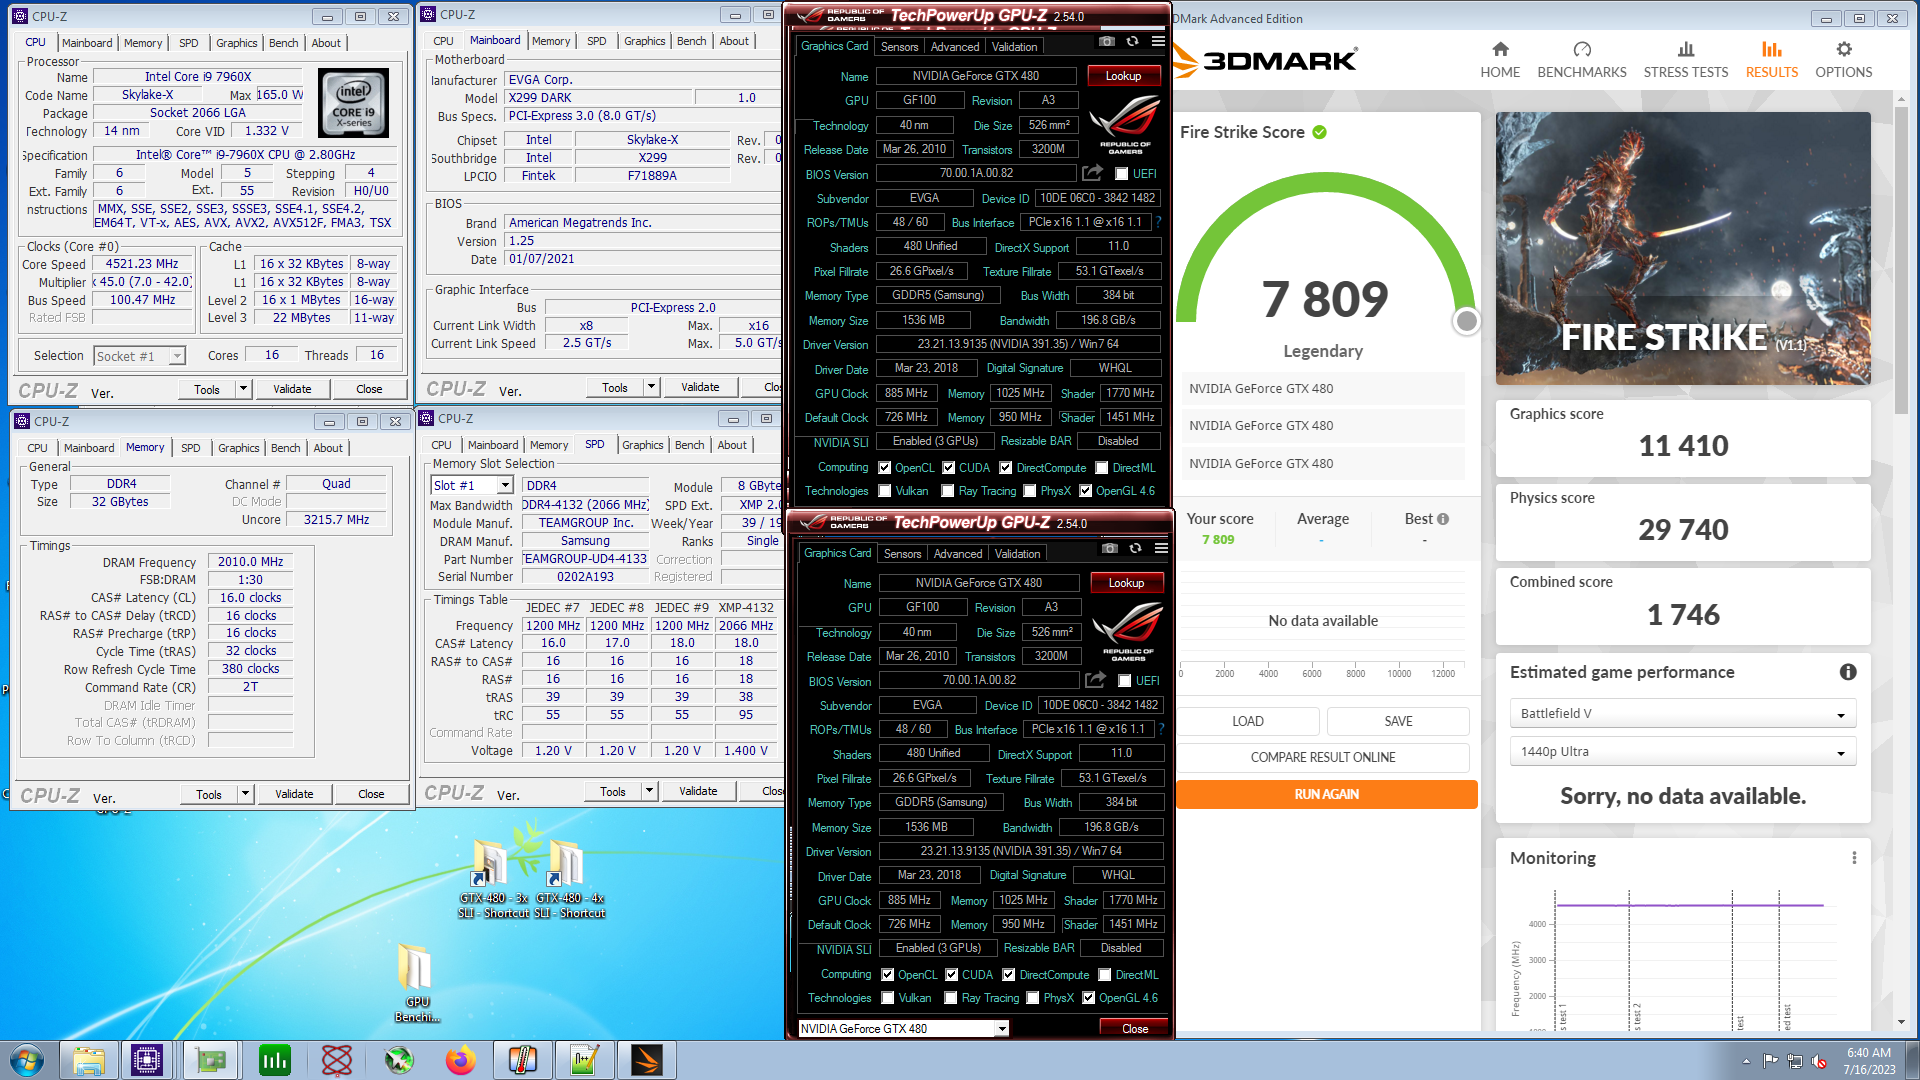Click Validate button in CPU-Z Memory window
Viewport: 1920px width, 1080px height.
pos(294,794)
